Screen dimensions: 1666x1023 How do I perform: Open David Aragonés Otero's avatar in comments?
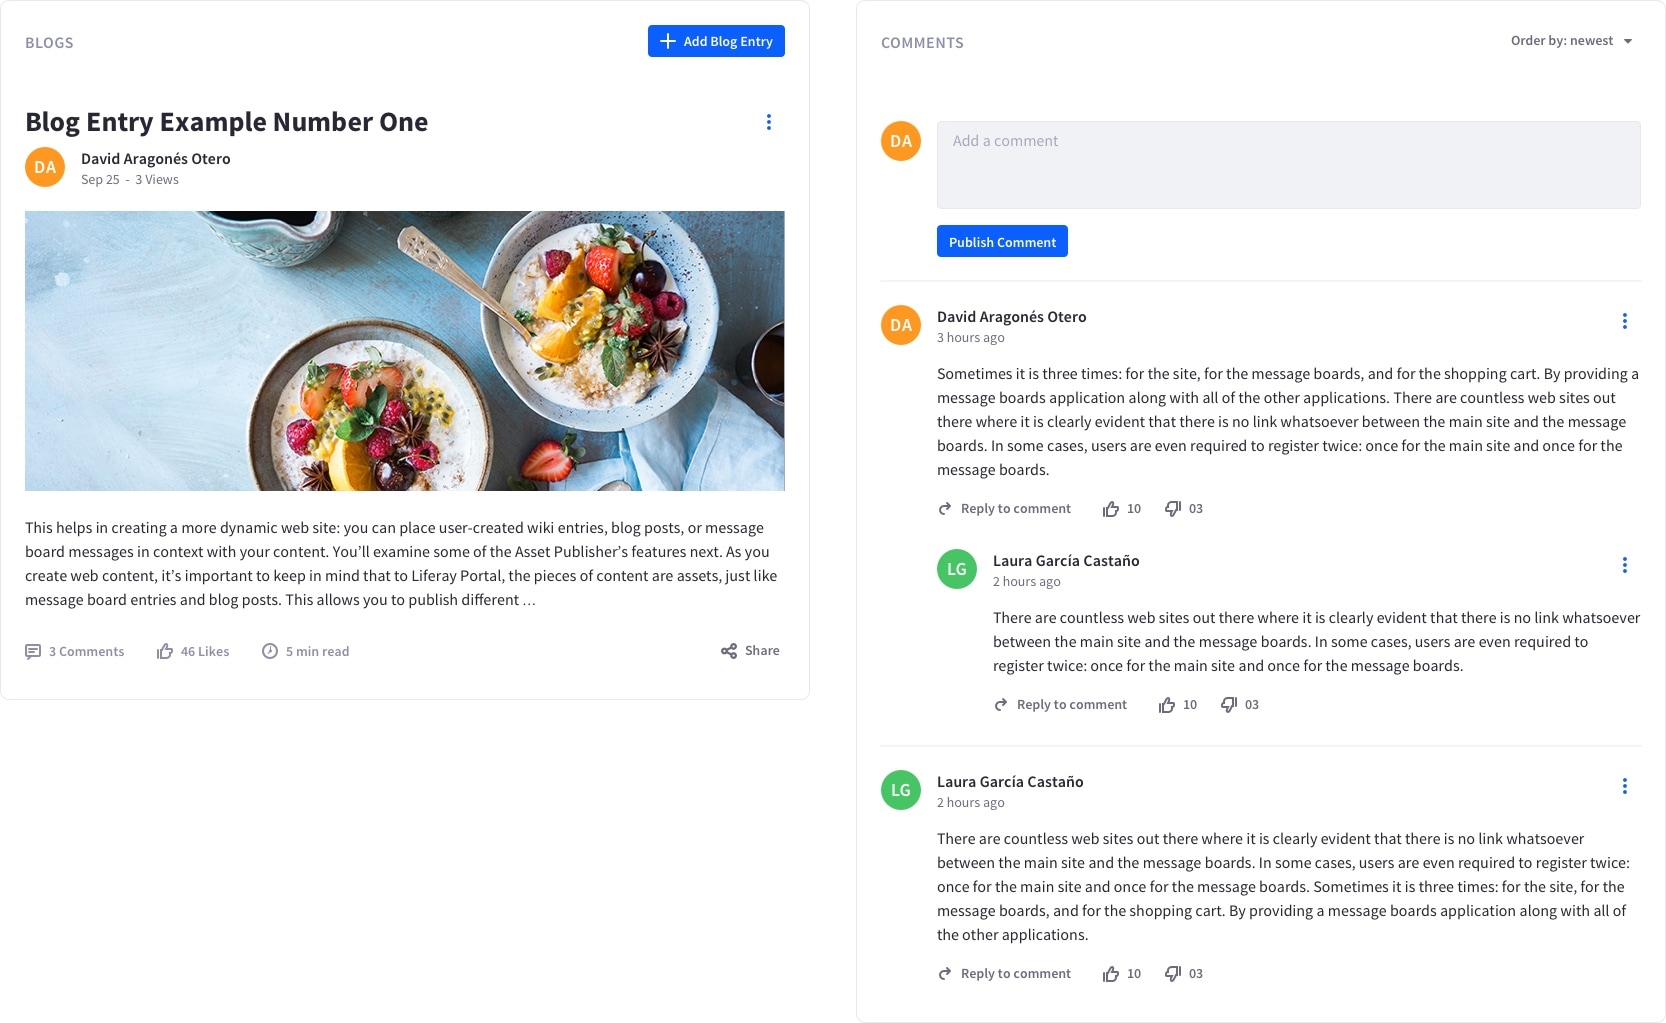point(900,324)
